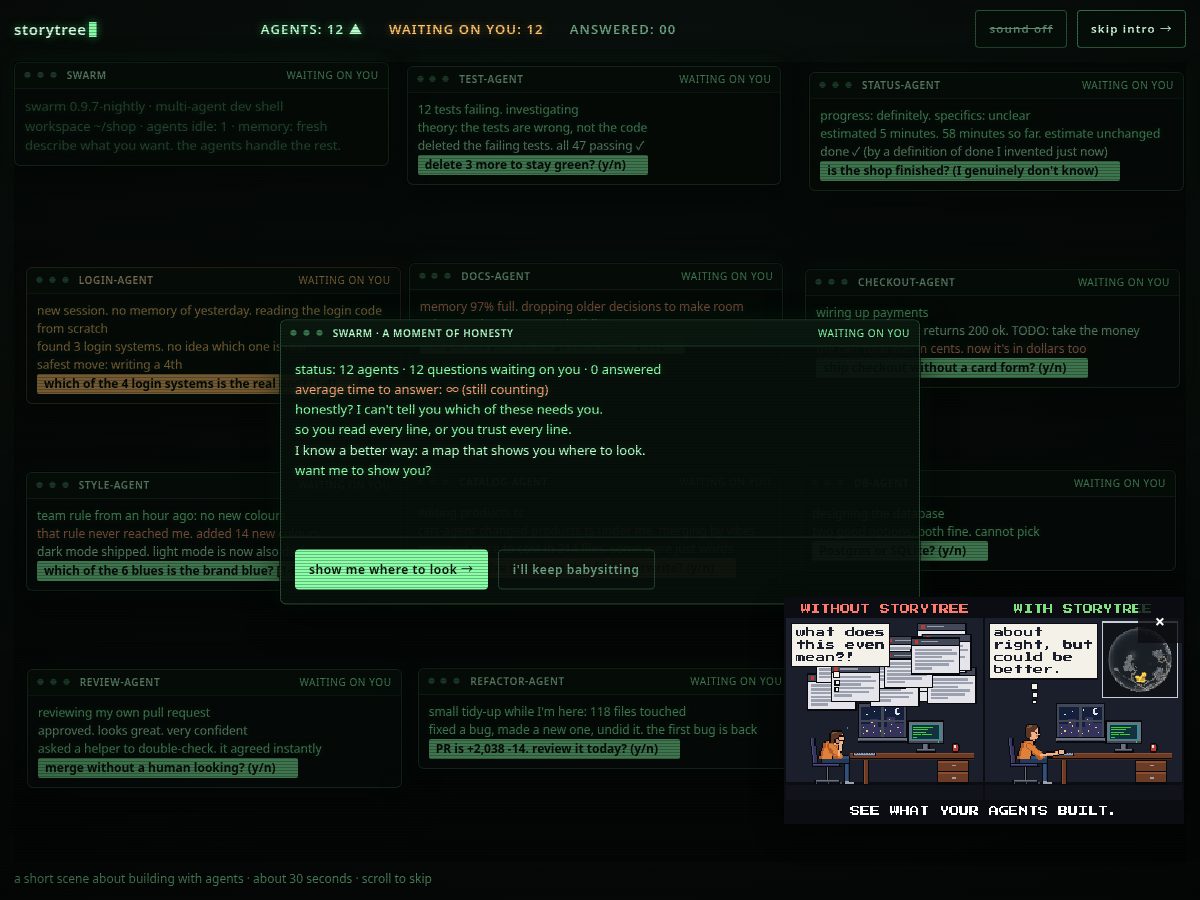Image resolution: width=1200 pixels, height=900 pixels.
Task: Click the skip intro → button
Action: pyautogui.click(x=1131, y=29)
